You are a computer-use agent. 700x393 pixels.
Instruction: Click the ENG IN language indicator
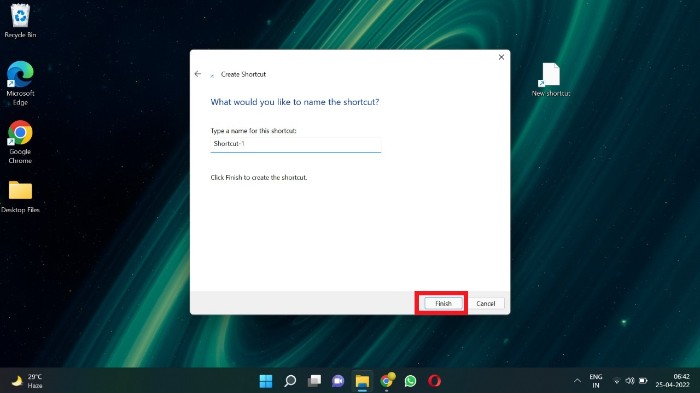596,381
